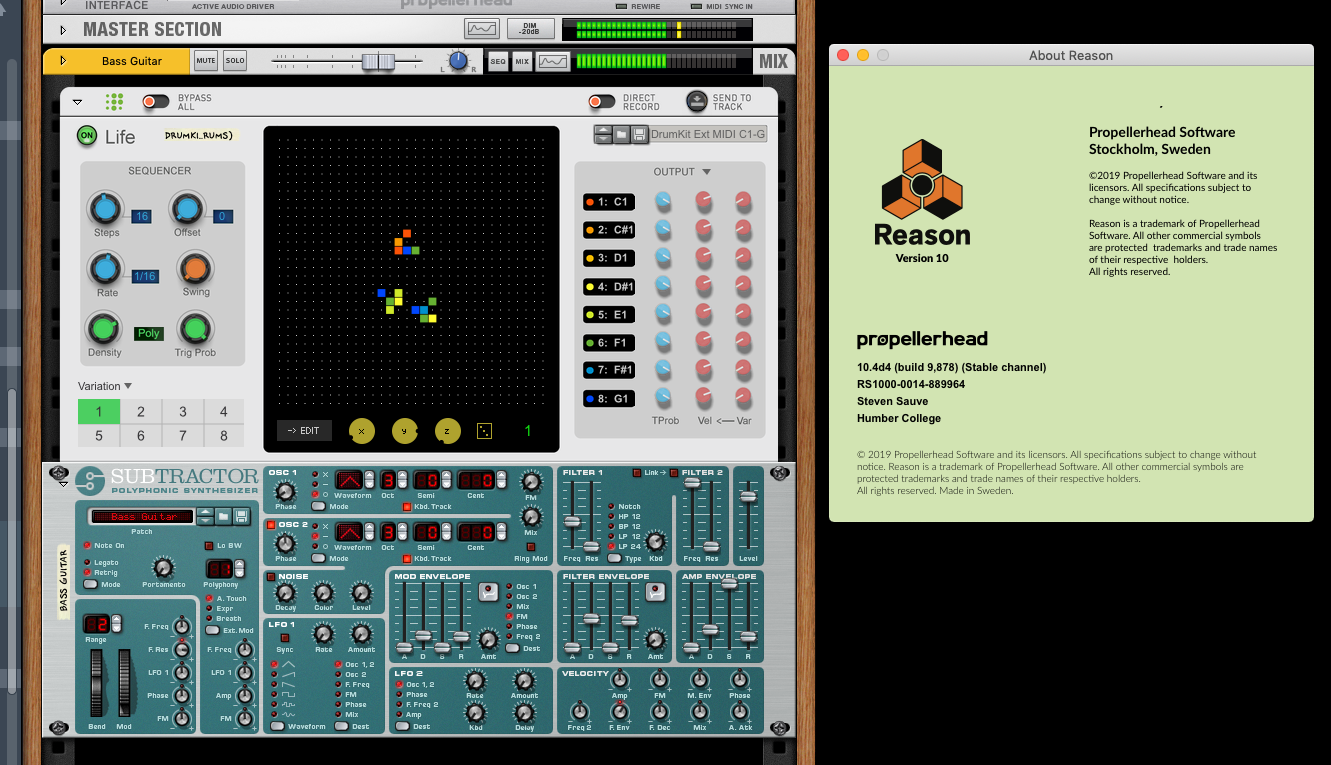Click the Portamento knob on Subtractor

(x=163, y=568)
